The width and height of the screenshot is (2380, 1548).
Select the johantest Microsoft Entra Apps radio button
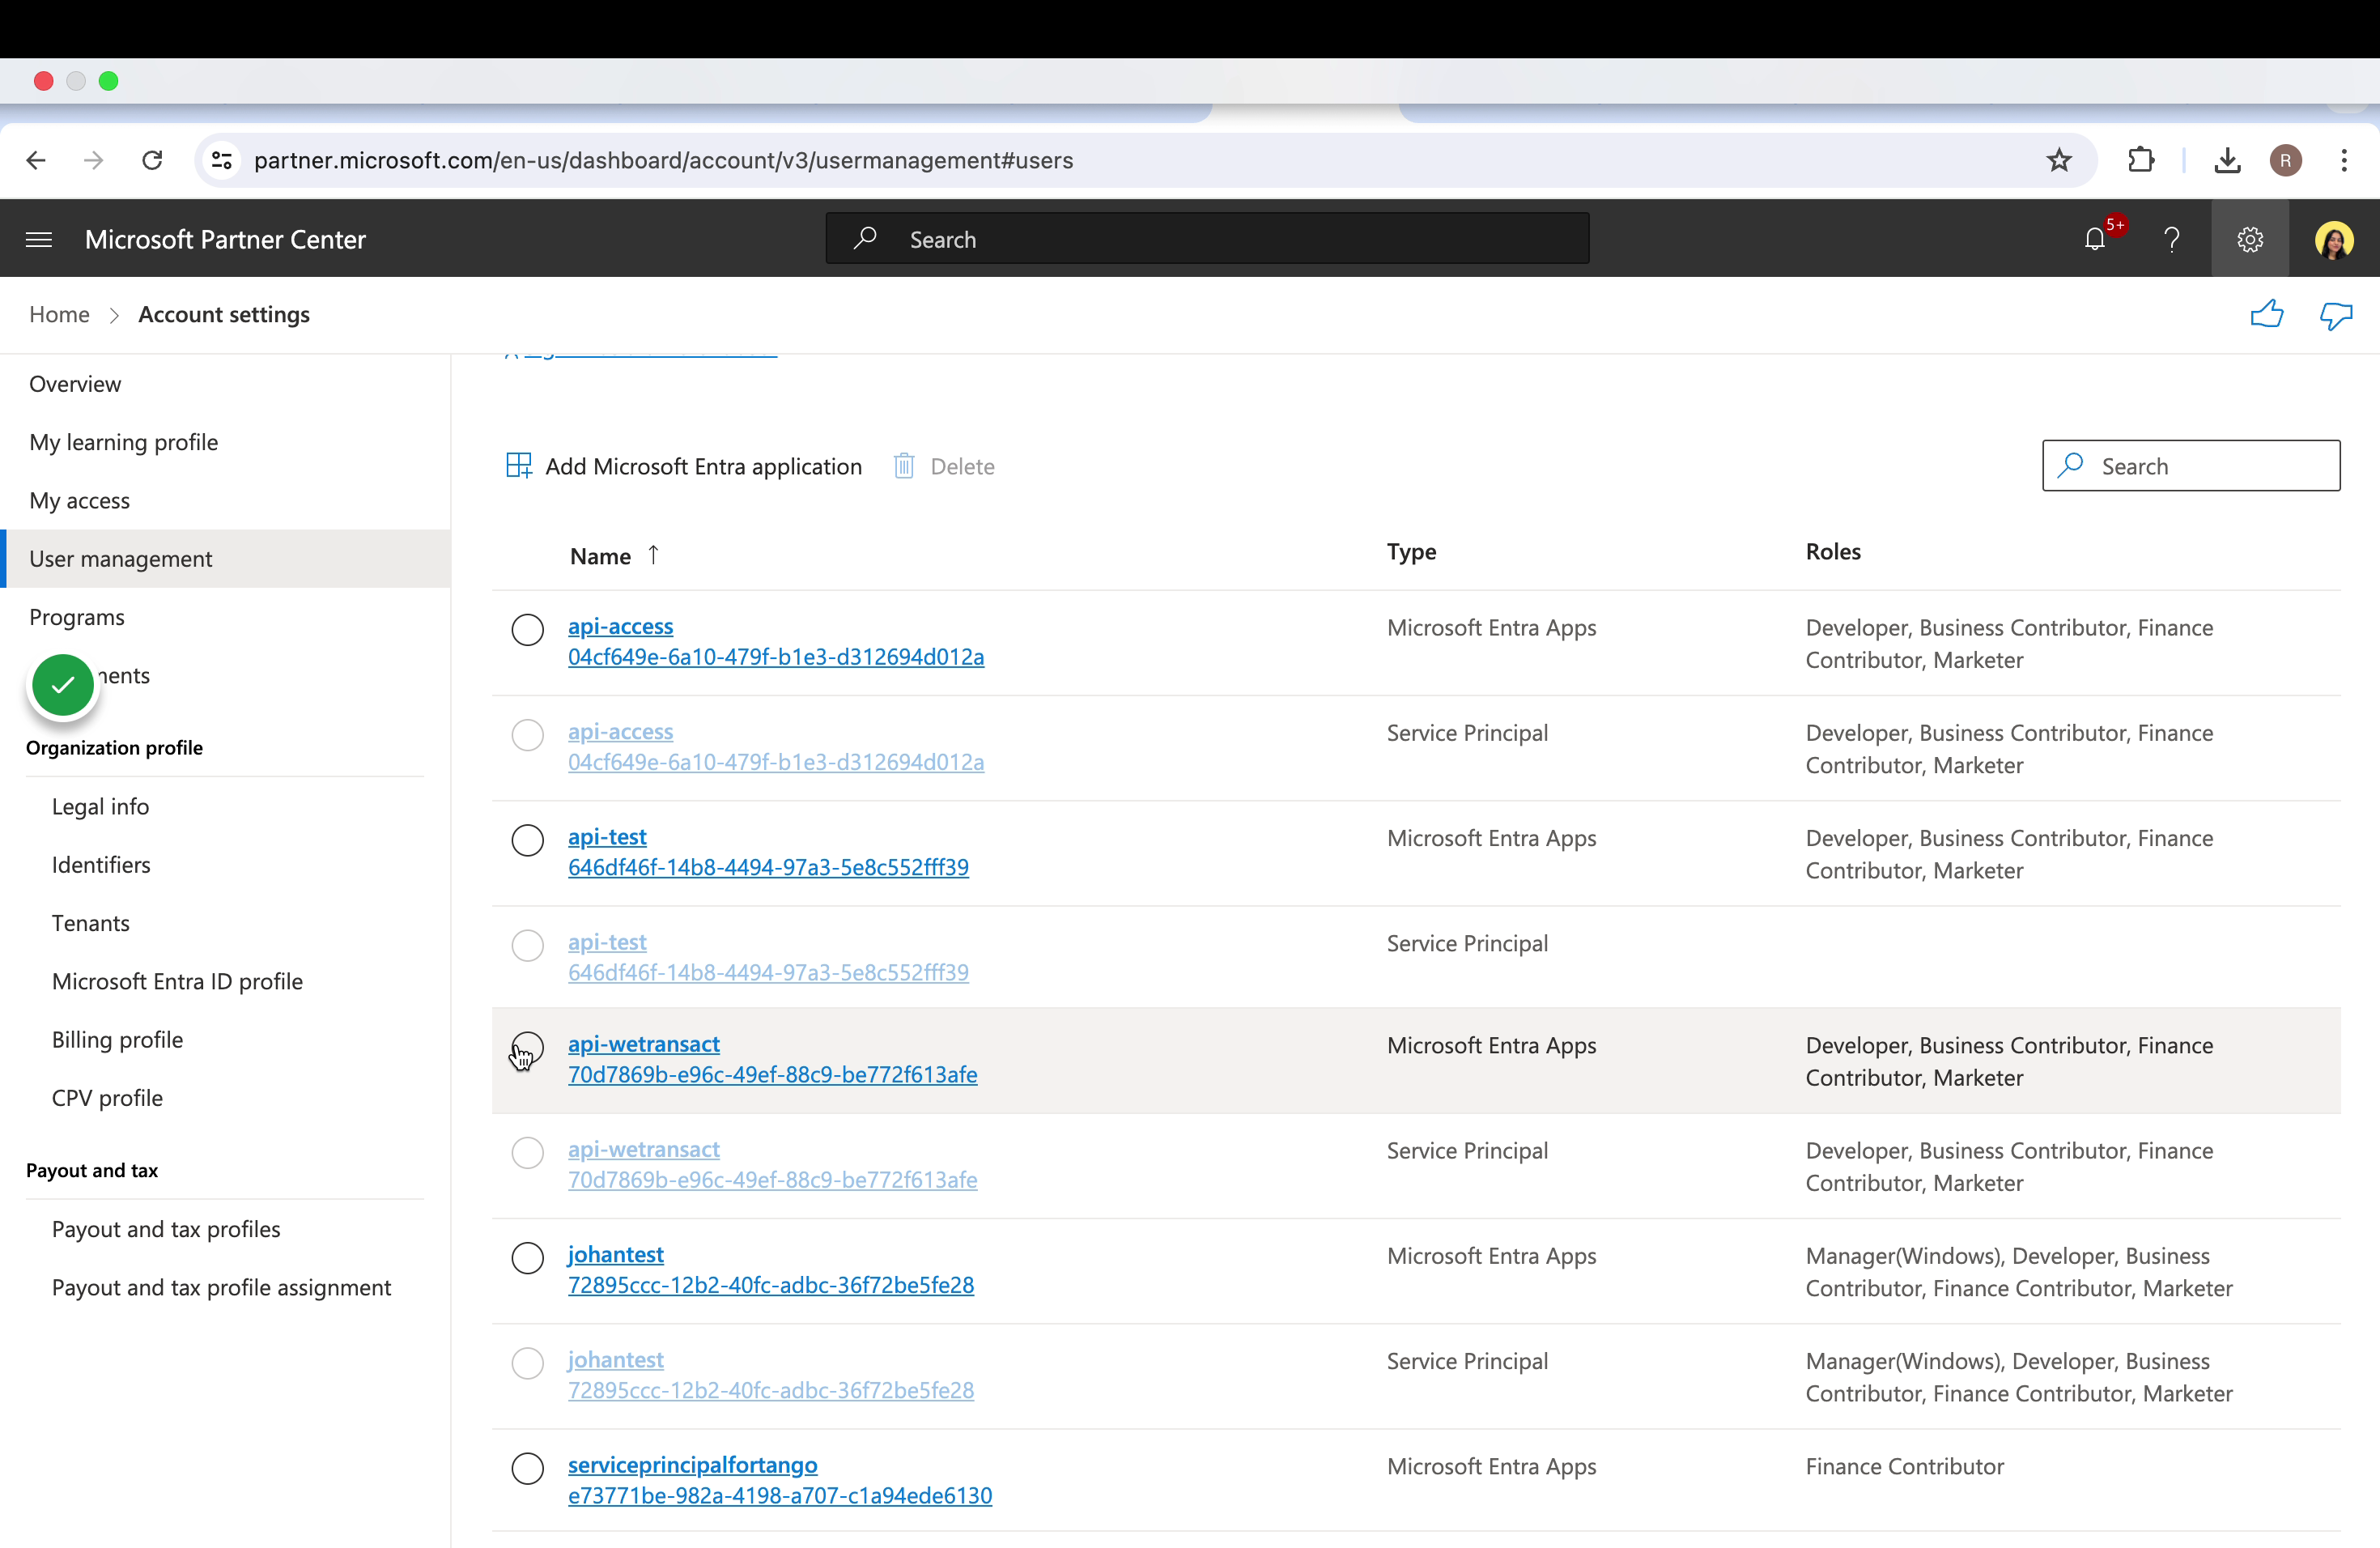527,1258
